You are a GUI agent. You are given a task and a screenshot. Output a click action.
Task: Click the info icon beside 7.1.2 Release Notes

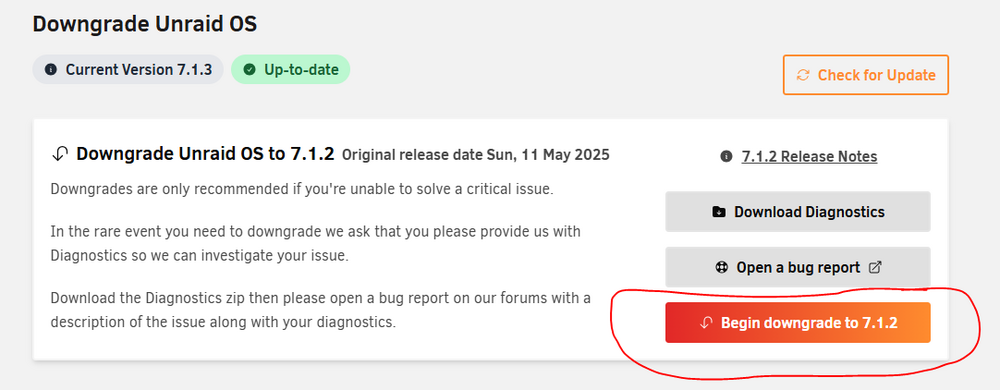pyautogui.click(x=726, y=156)
